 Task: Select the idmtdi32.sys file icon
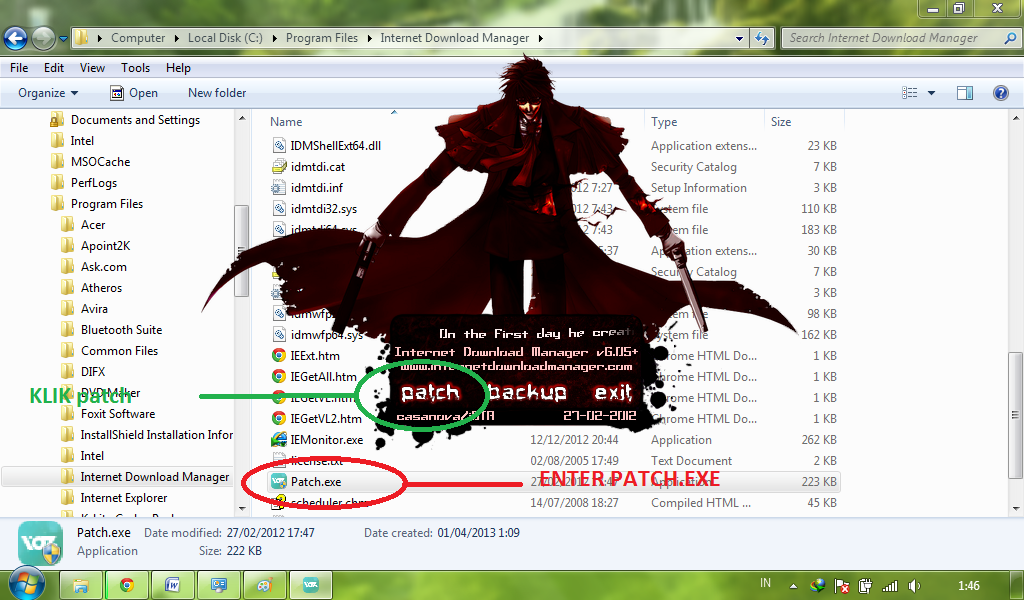279,209
